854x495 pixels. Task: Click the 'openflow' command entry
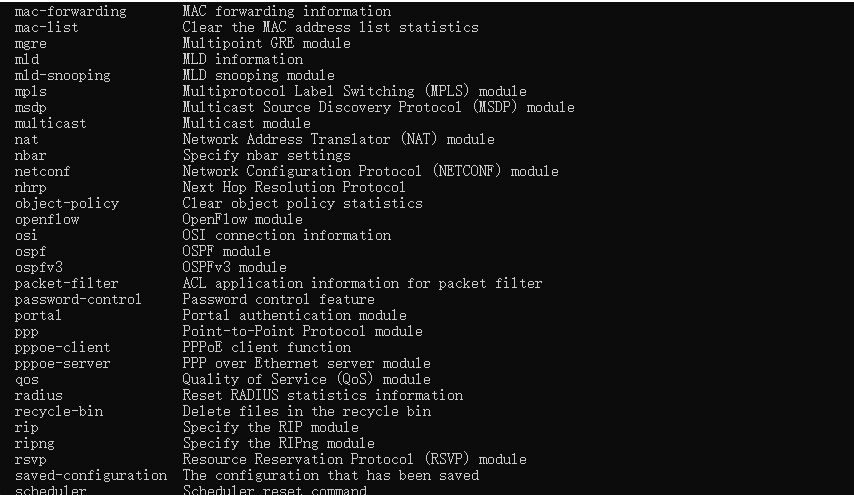(46, 220)
